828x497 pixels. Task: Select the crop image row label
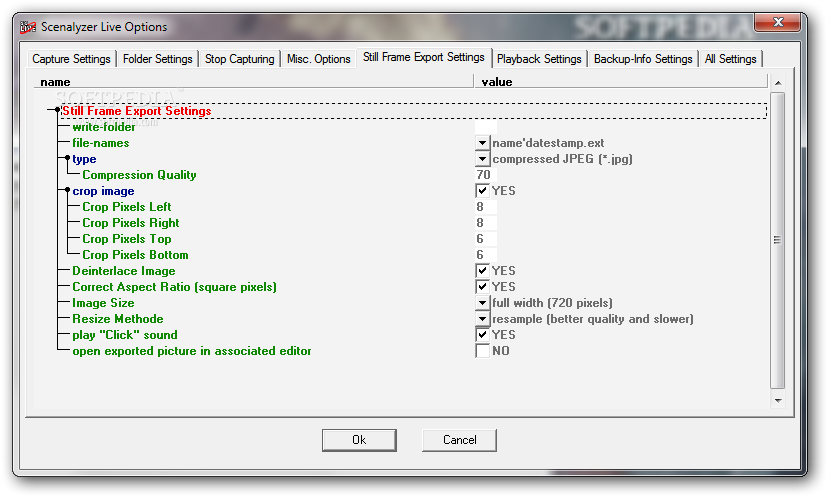click(x=104, y=191)
